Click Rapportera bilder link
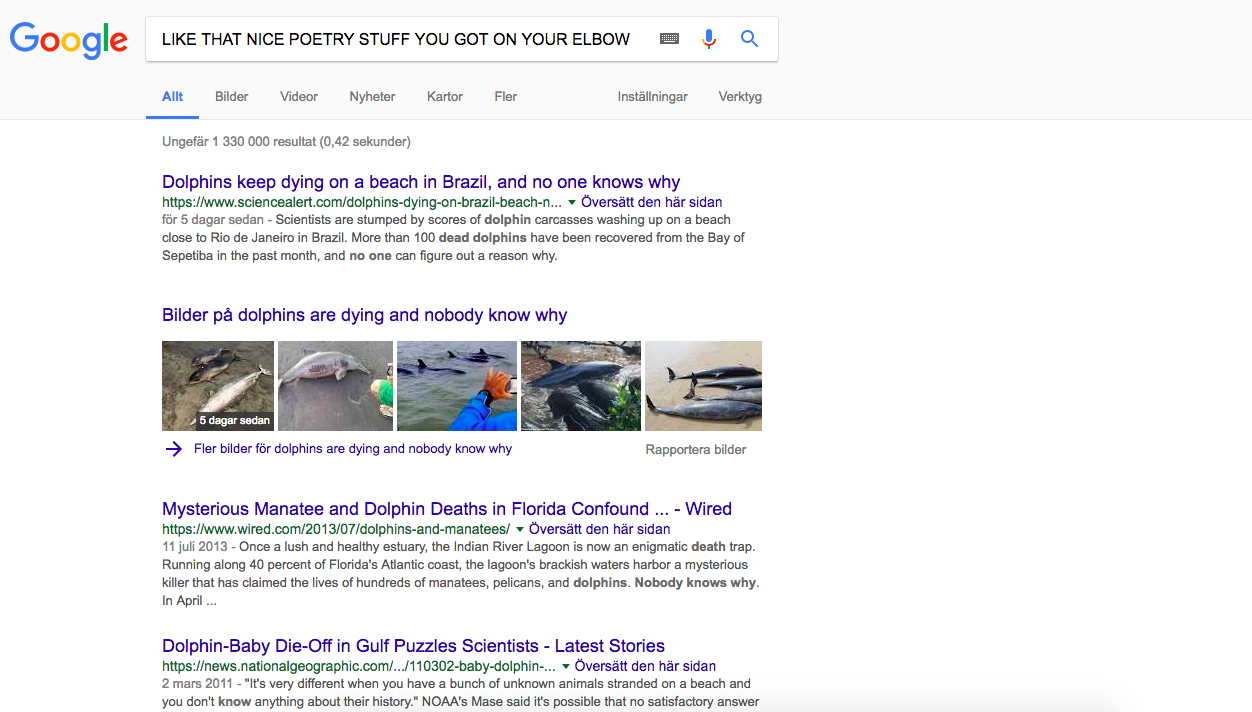Screen dimensions: 1252x712 [x=696, y=450]
